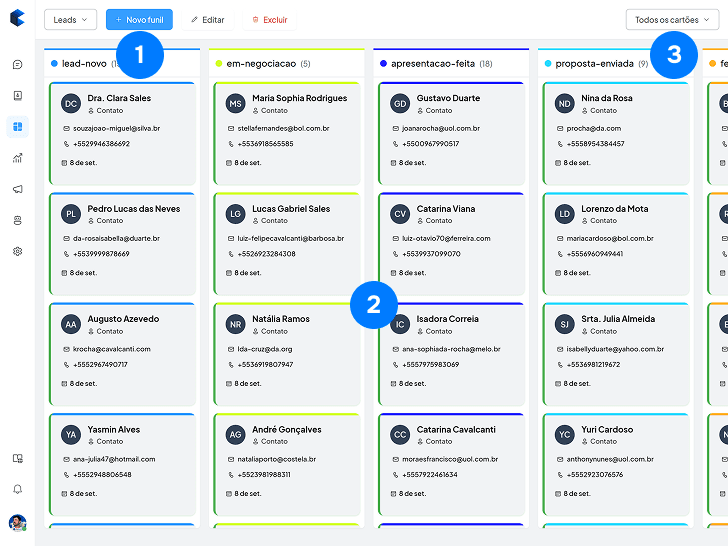Open the 'Todos os cartões' filter dropdown
728x546 pixels.
[670, 20]
